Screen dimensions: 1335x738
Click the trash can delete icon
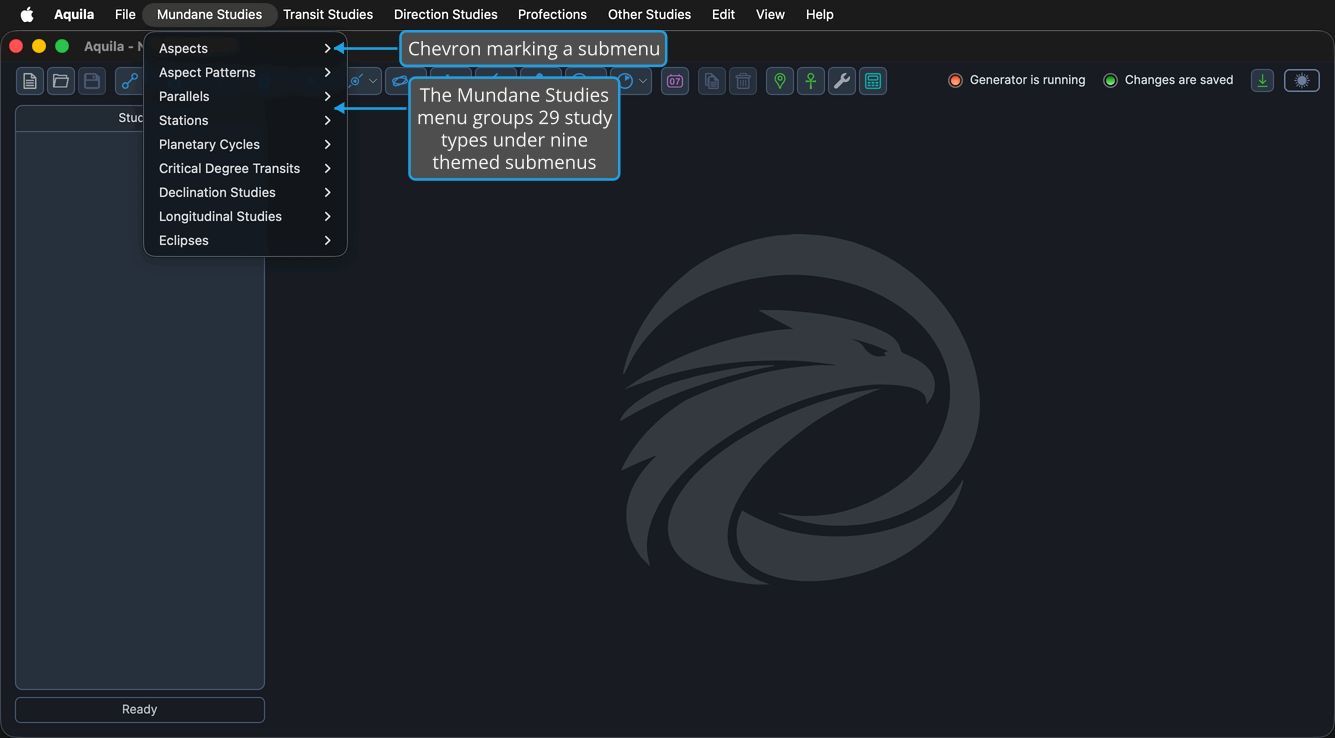743,81
